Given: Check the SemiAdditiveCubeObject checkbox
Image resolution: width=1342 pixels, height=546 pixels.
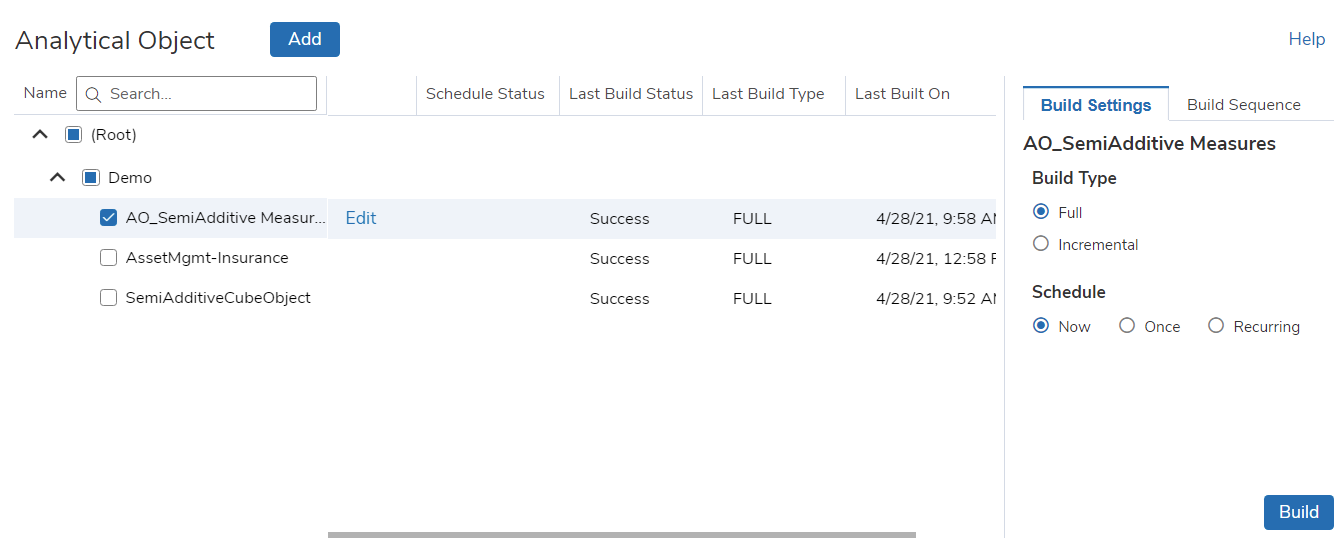Looking at the screenshot, I should pyautogui.click(x=109, y=298).
